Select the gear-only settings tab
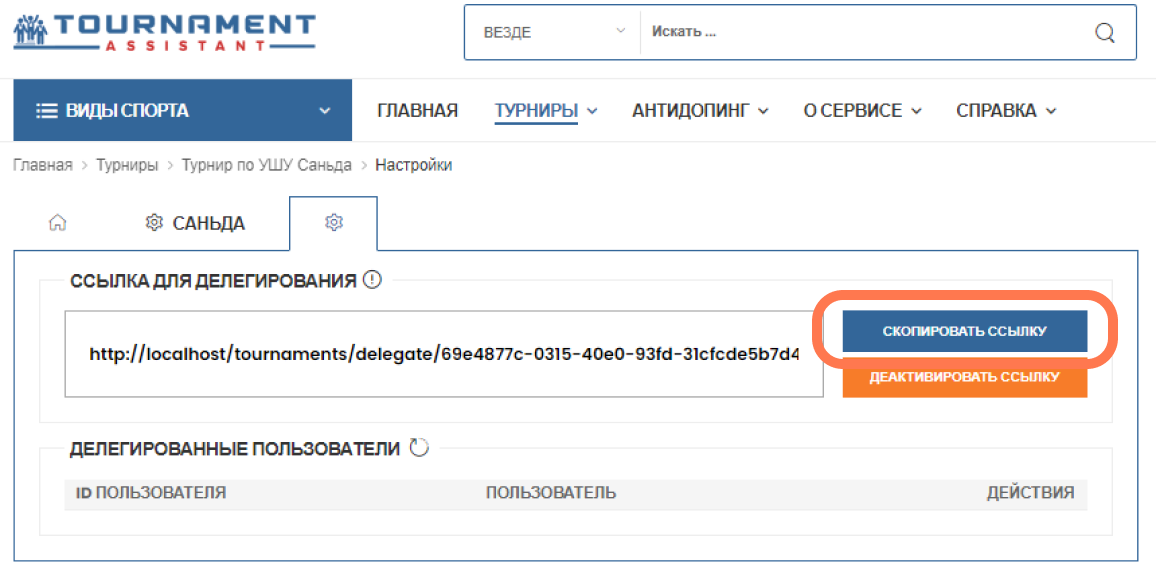This screenshot has width=1156, height=579. pos(334,223)
